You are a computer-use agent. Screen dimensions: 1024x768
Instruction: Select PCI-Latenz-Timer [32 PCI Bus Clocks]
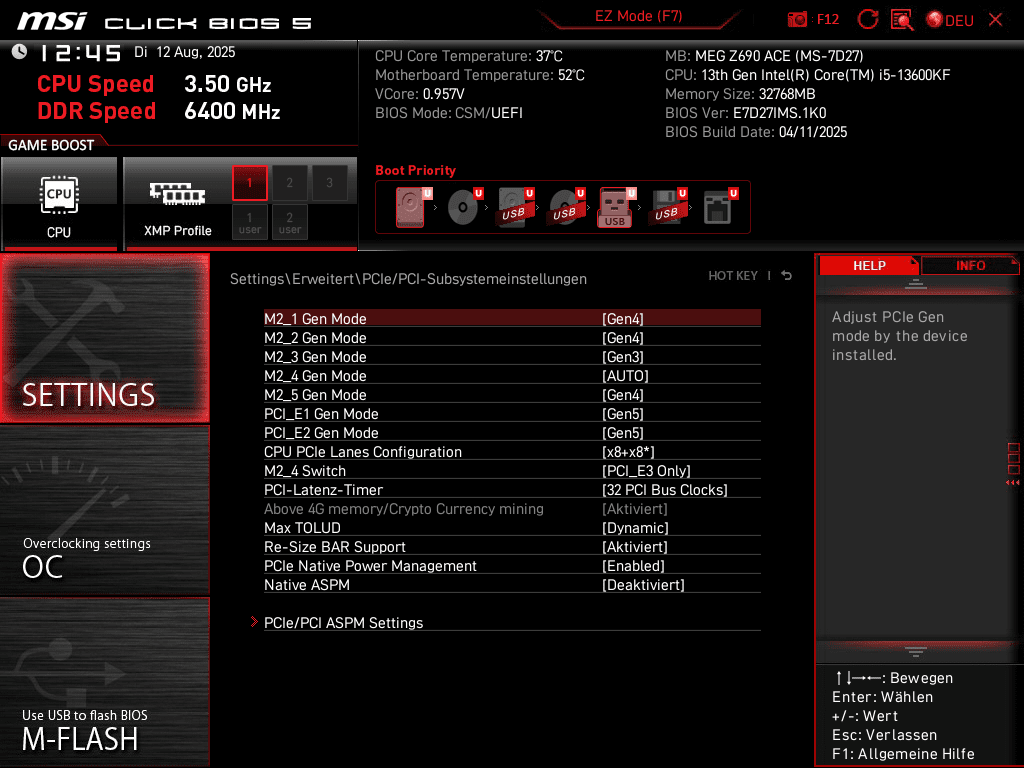click(x=512, y=489)
